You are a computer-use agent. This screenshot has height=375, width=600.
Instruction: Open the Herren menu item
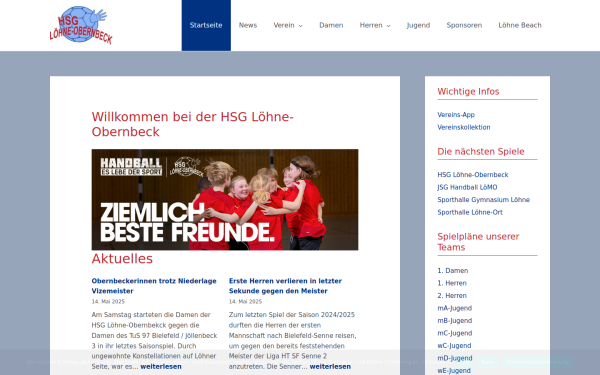[371, 25]
